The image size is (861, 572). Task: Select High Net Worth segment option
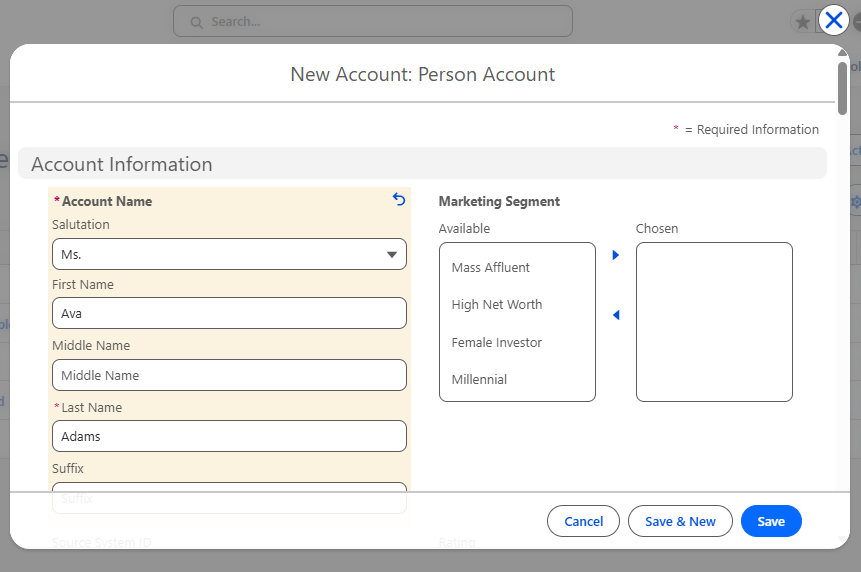(497, 305)
